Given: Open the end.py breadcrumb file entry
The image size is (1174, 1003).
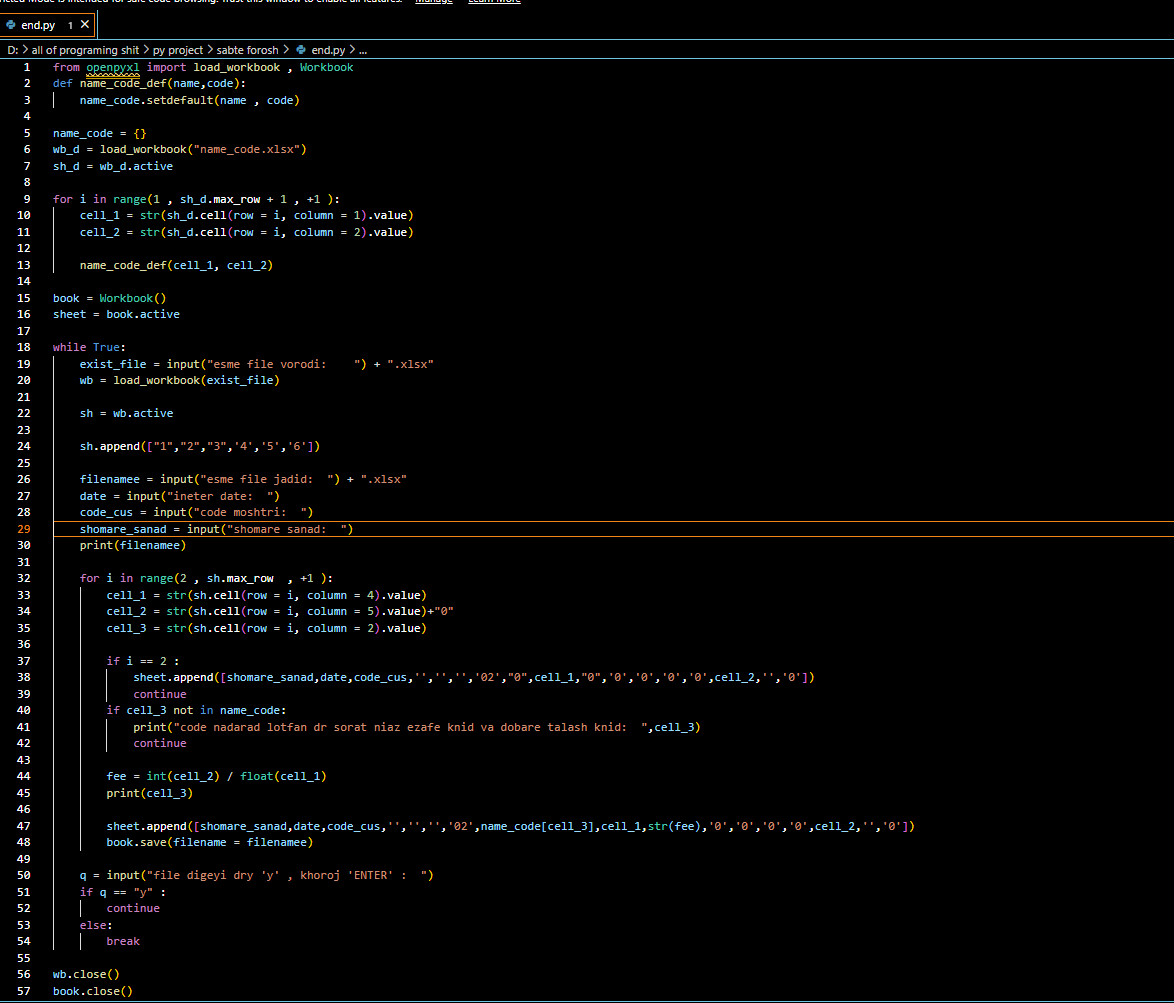Looking at the screenshot, I should (x=321, y=50).
